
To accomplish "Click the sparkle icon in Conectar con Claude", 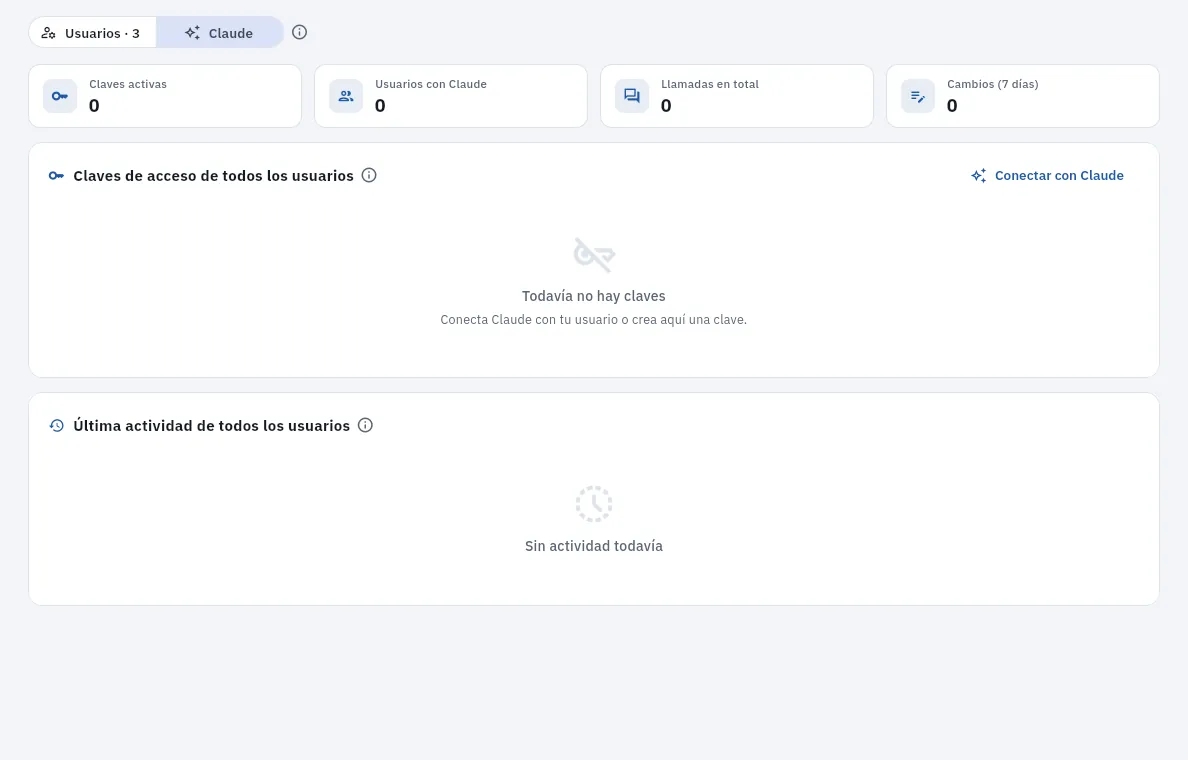I will (979, 176).
